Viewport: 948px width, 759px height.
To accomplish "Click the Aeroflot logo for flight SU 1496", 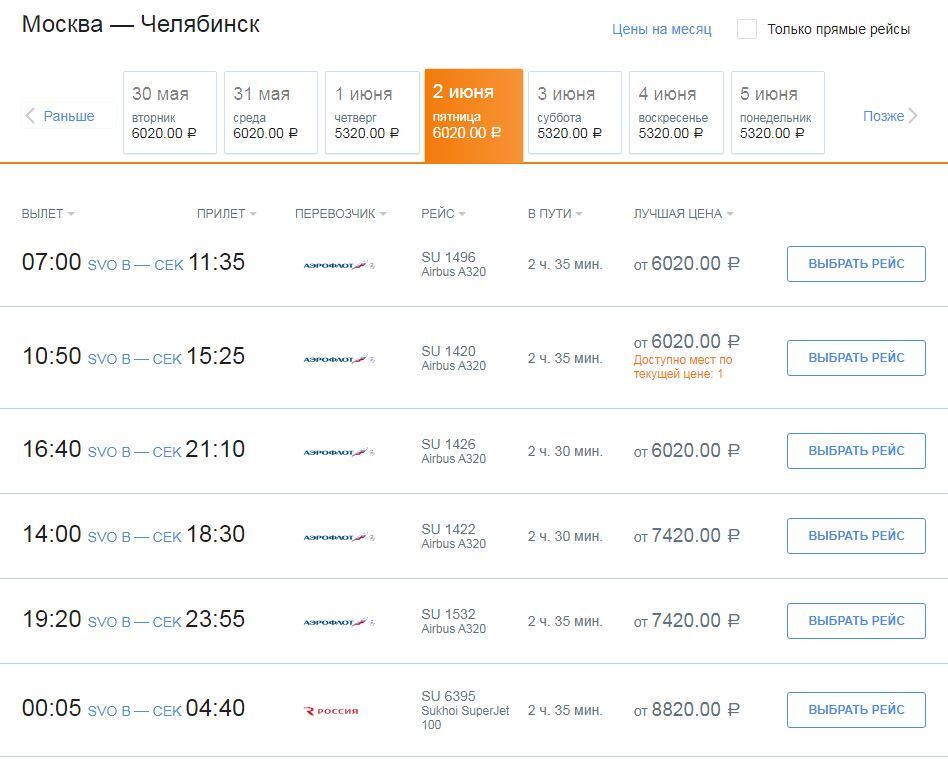I will coord(338,265).
